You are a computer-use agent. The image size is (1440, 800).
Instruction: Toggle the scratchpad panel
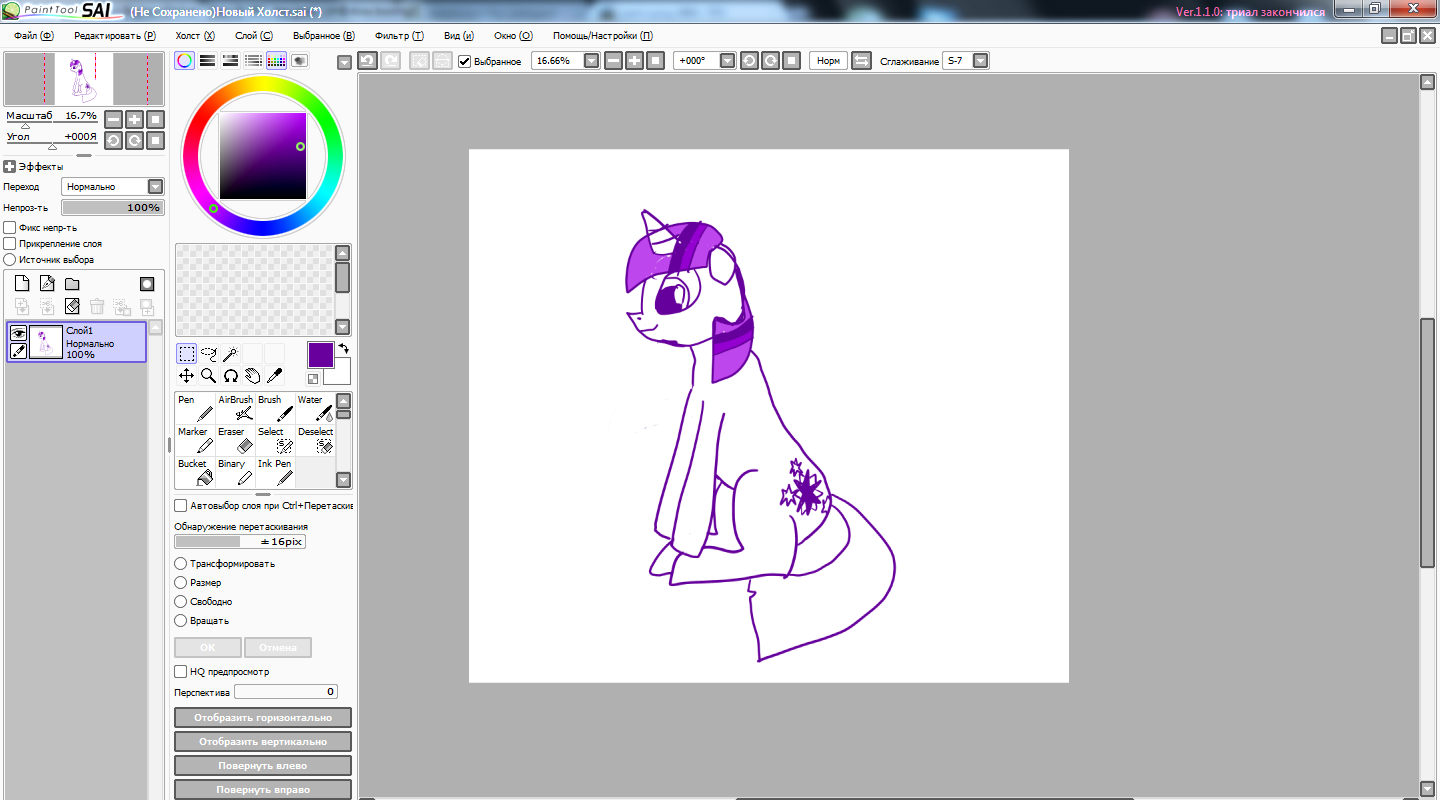click(x=300, y=61)
